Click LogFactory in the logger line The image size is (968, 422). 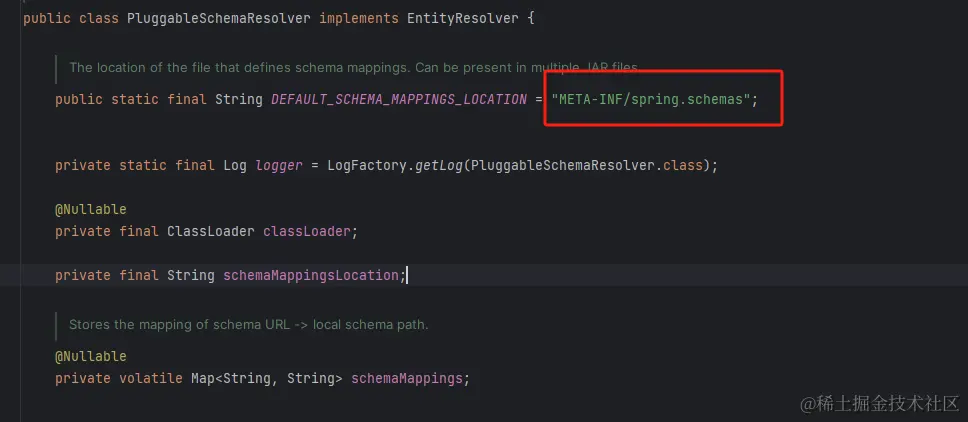[367, 166]
